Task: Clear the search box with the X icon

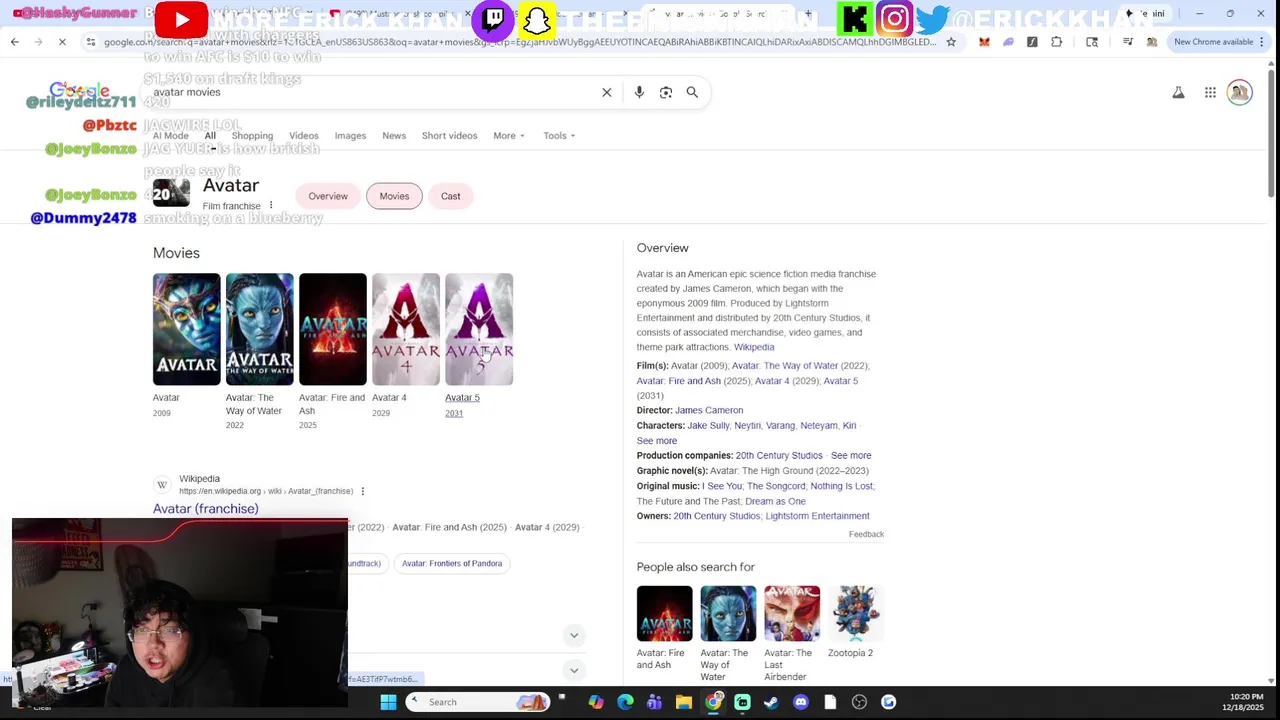Action: [x=606, y=92]
